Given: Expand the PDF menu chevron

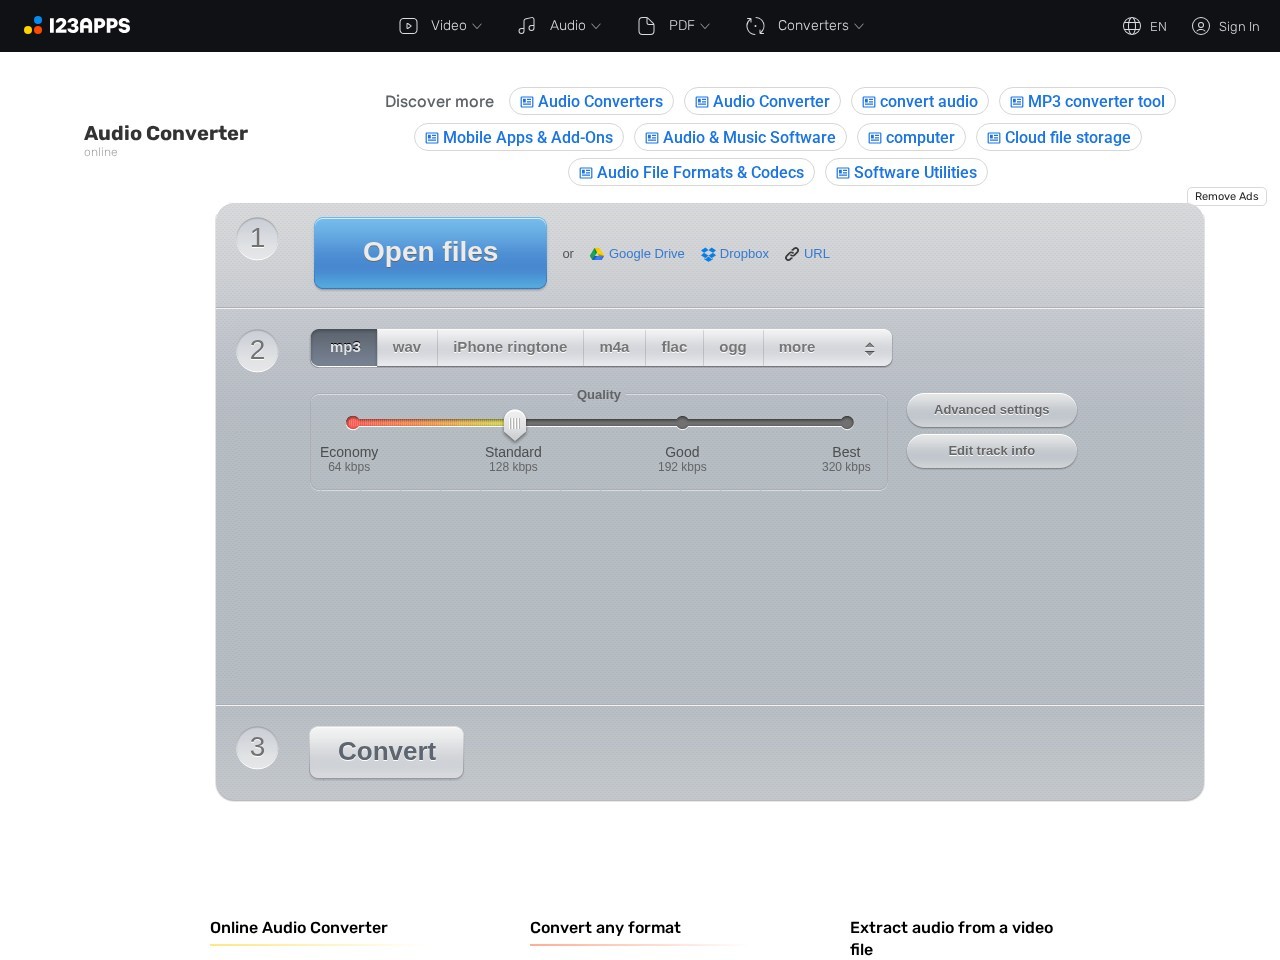Looking at the screenshot, I should point(705,27).
